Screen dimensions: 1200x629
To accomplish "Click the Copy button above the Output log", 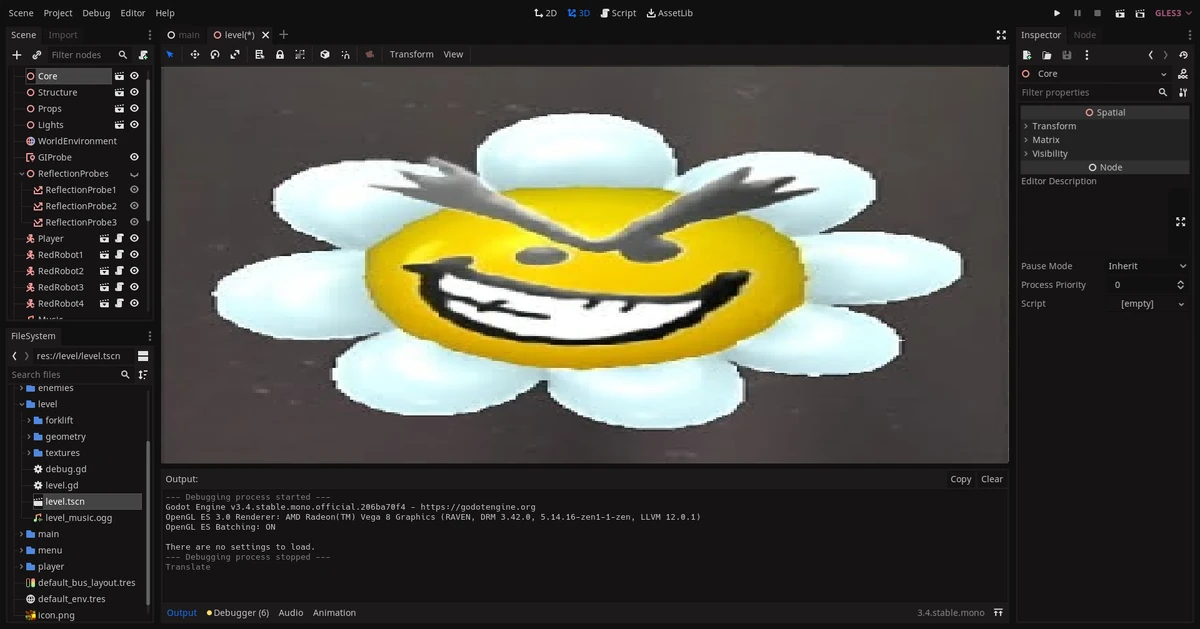I will pos(960,479).
